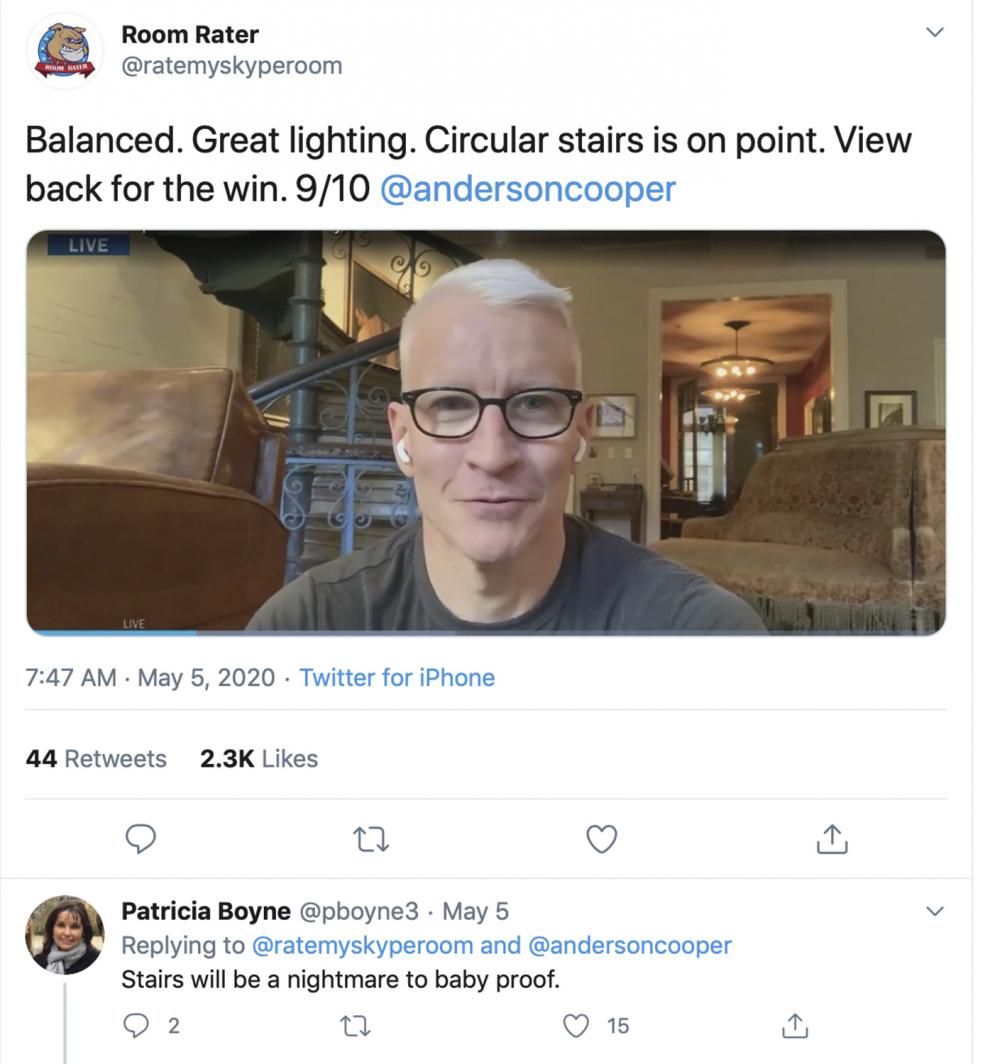
Task: Visit the @ratemyskyperoom handle in header
Action: coord(231,66)
